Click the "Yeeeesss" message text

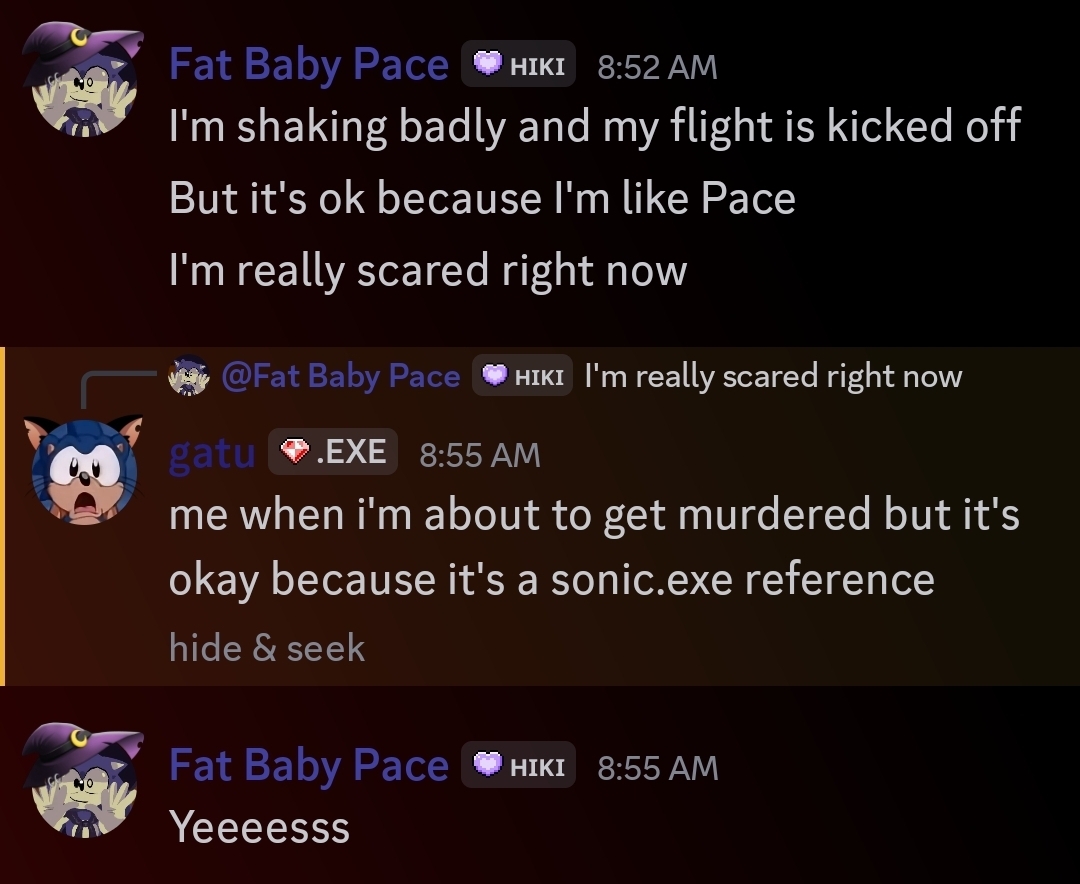[260, 827]
